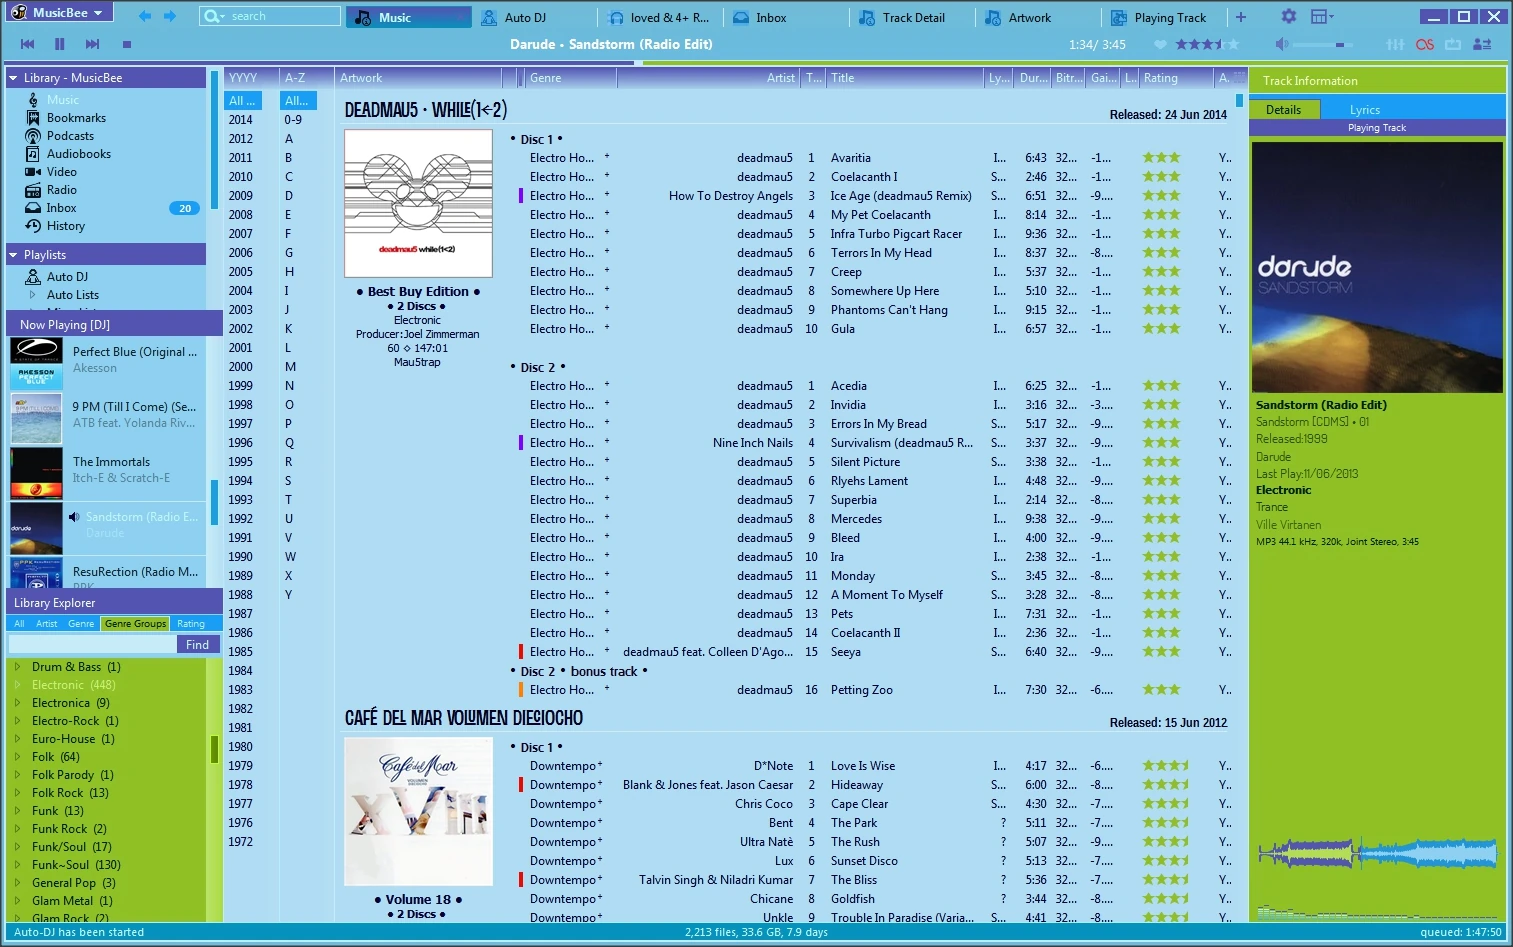Screen dimensions: 1513x947
Task: Mute audio with the speaker icon
Action: (1282, 44)
